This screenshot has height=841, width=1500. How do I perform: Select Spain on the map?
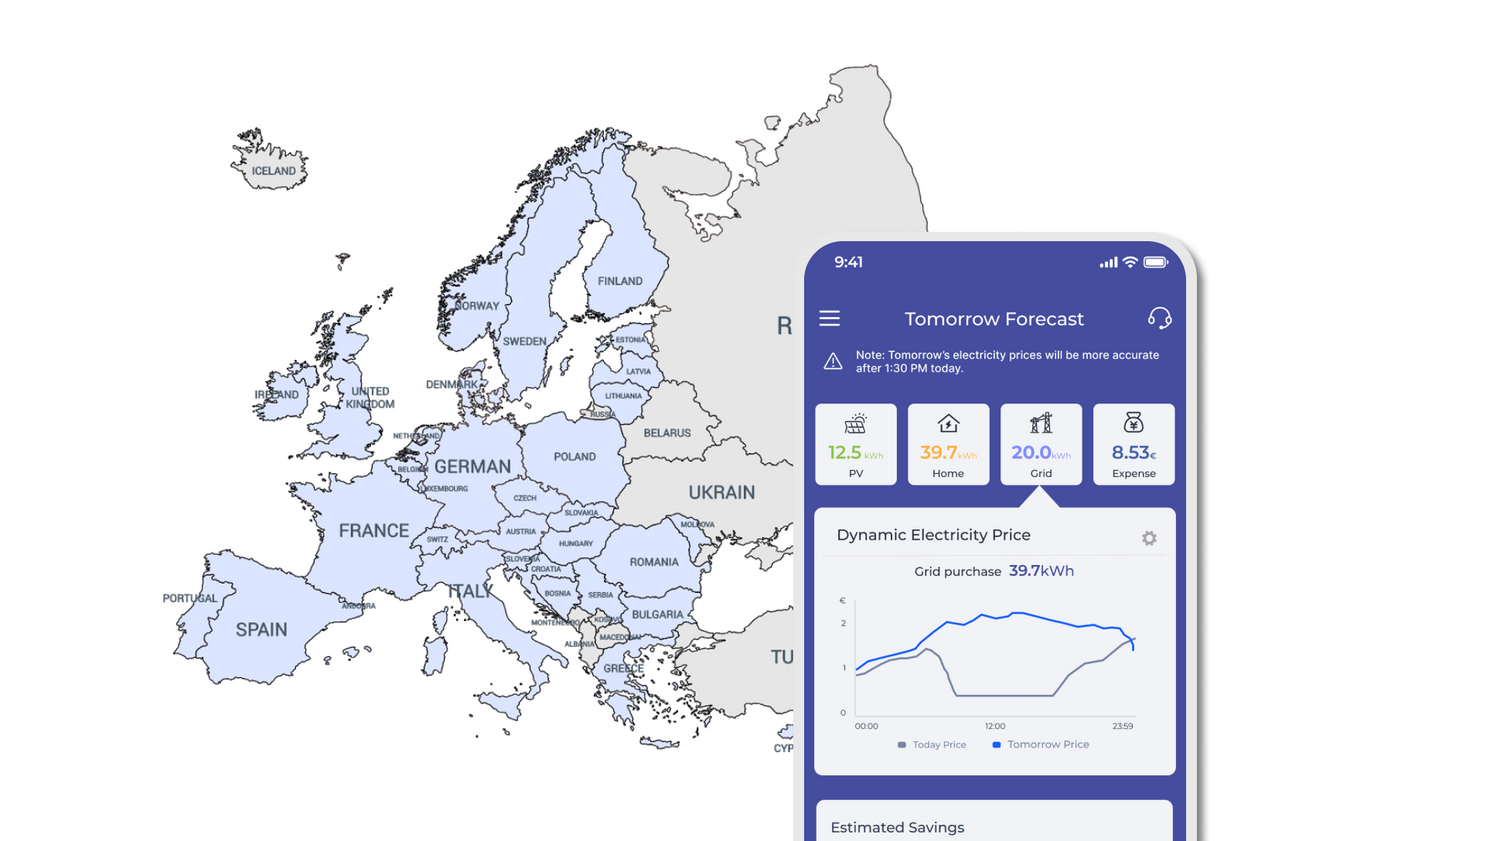(261, 630)
